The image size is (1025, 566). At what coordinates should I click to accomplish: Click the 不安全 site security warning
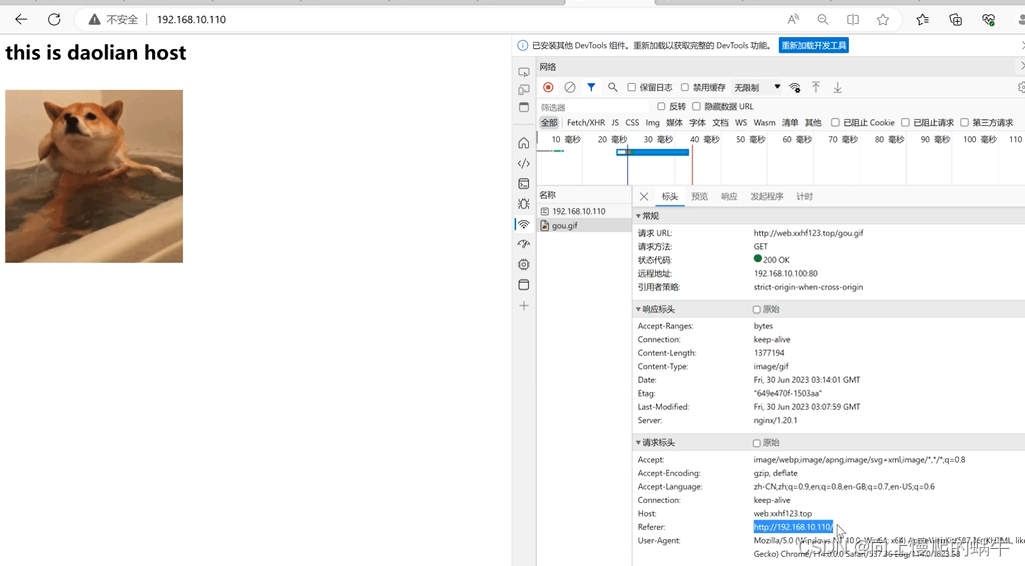click(114, 20)
